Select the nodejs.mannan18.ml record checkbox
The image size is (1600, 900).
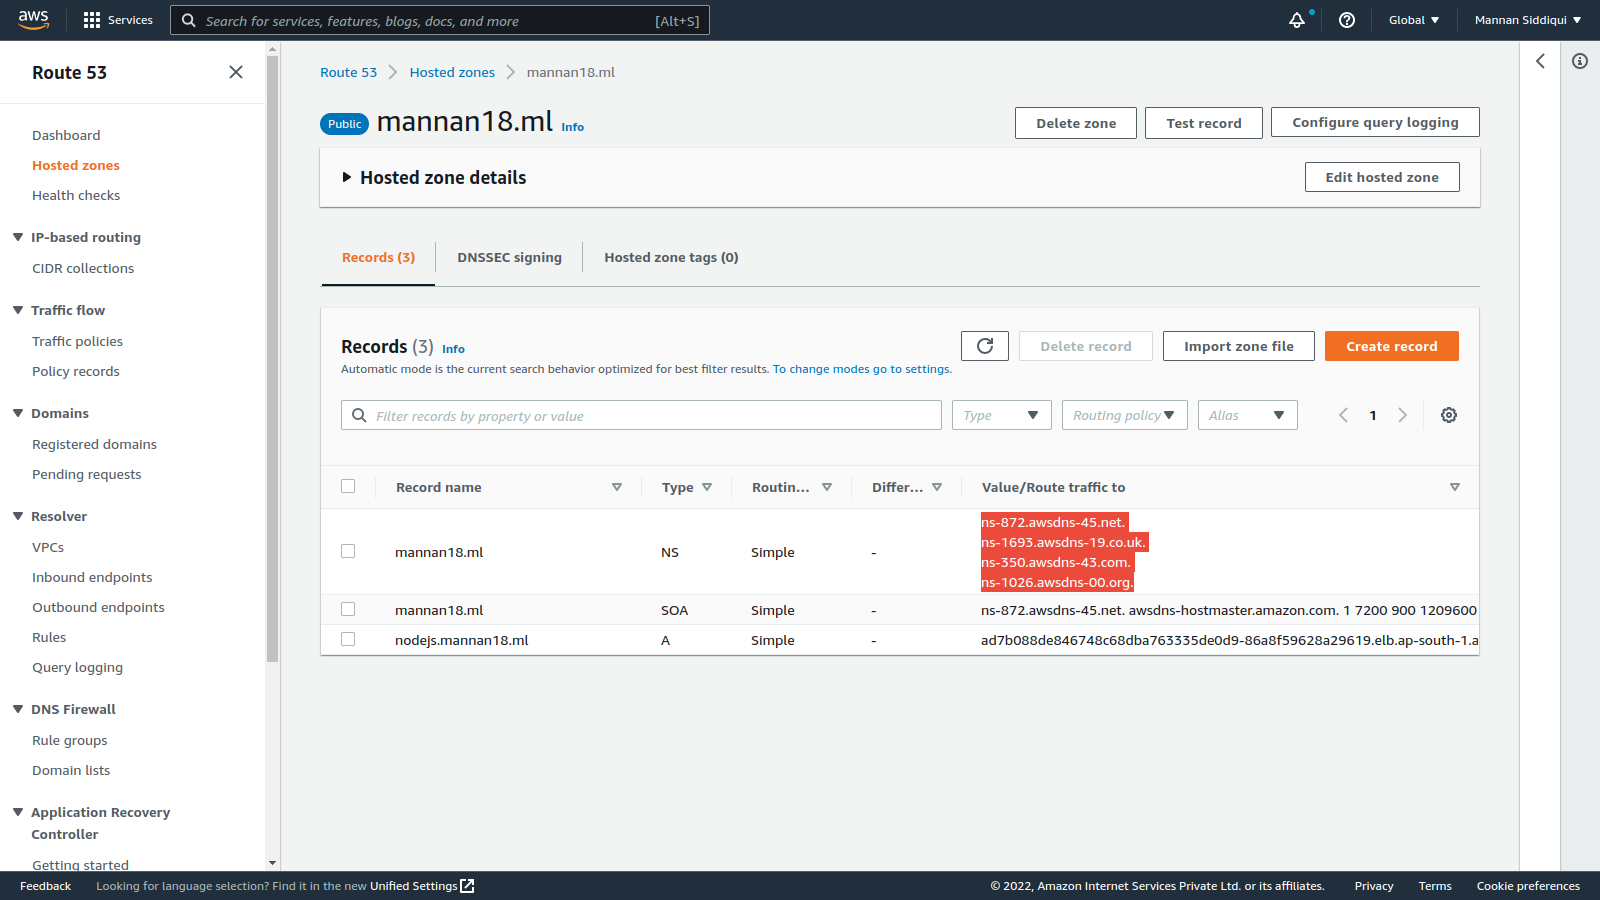pos(348,639)
